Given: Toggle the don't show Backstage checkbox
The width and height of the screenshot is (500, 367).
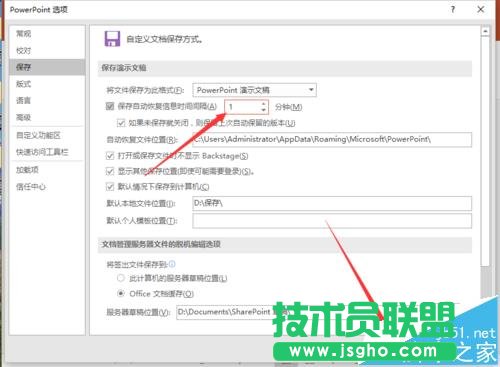Looking at the screenshot, I should 110,155.
